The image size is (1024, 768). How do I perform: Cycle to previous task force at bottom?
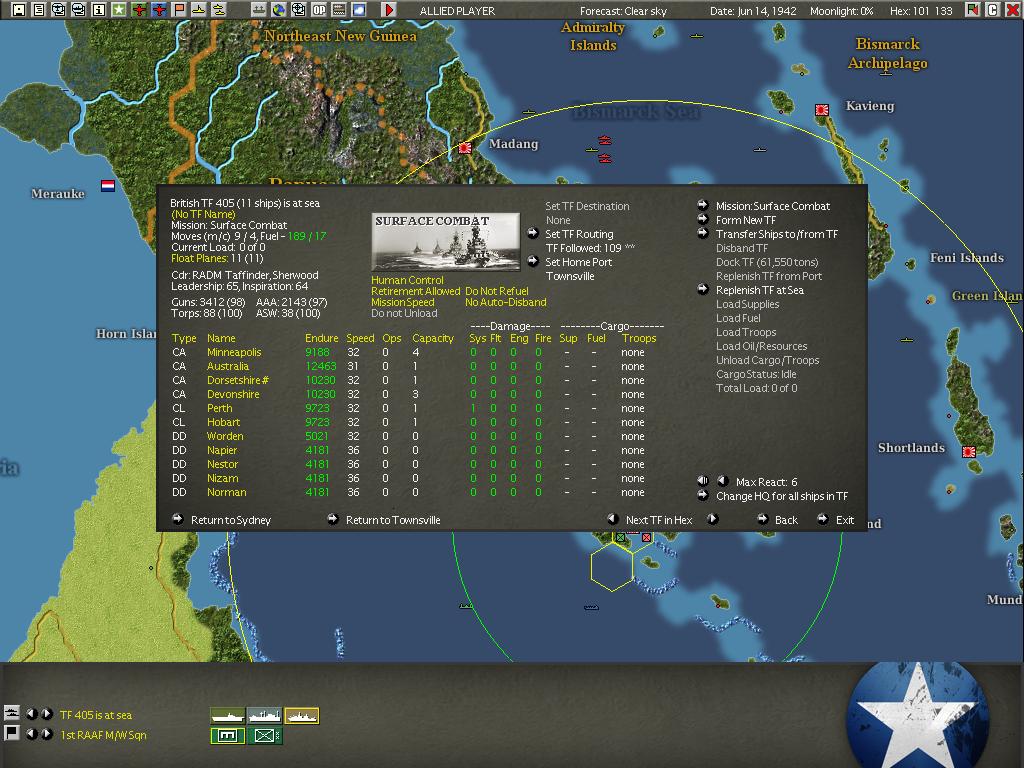31,714
